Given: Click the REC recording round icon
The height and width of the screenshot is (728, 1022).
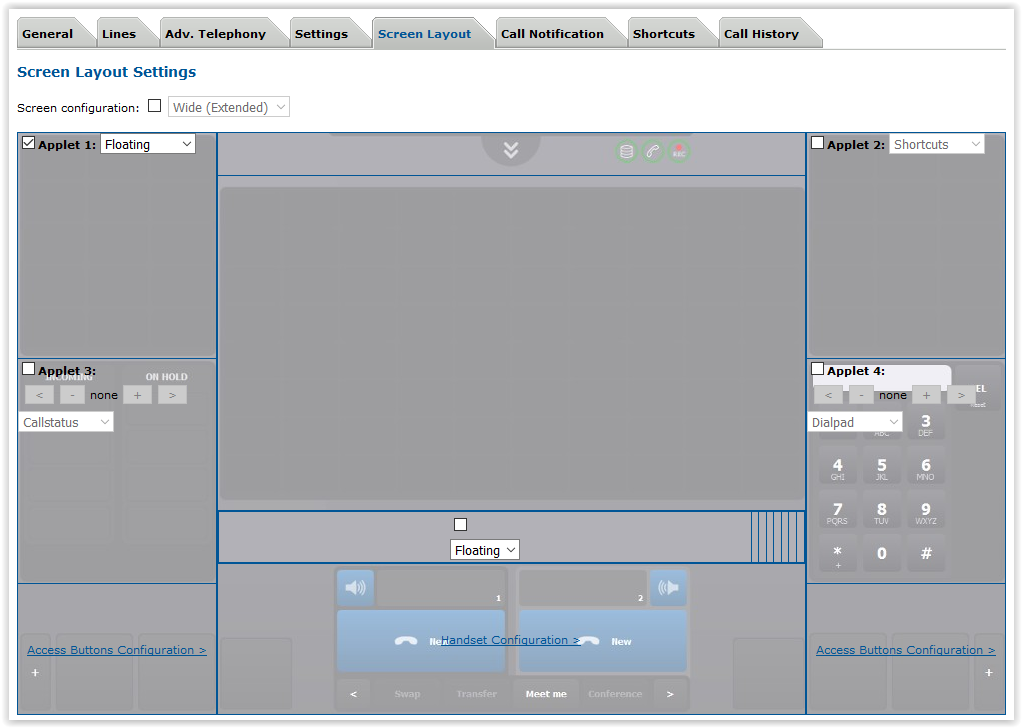Looking at the screenshot, I should pyautogui.click(x=679, y=152).
